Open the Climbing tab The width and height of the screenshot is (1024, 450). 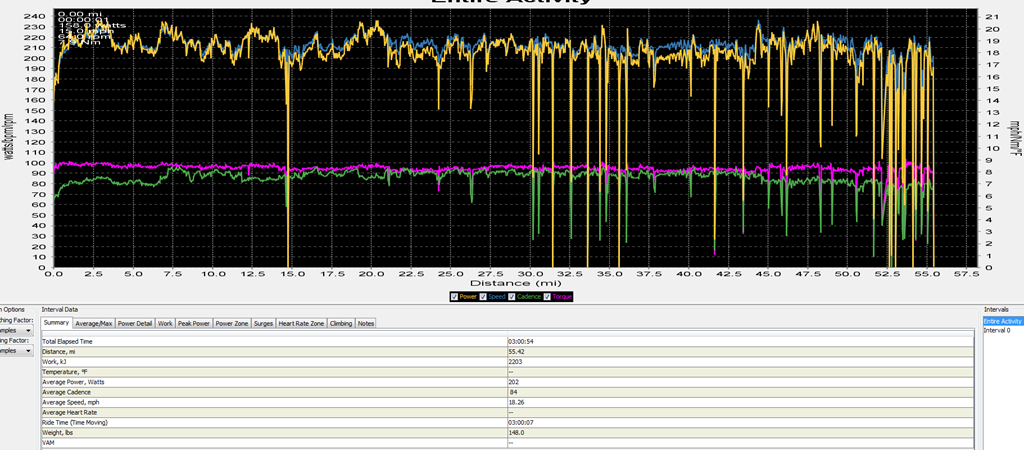[341, 323]
